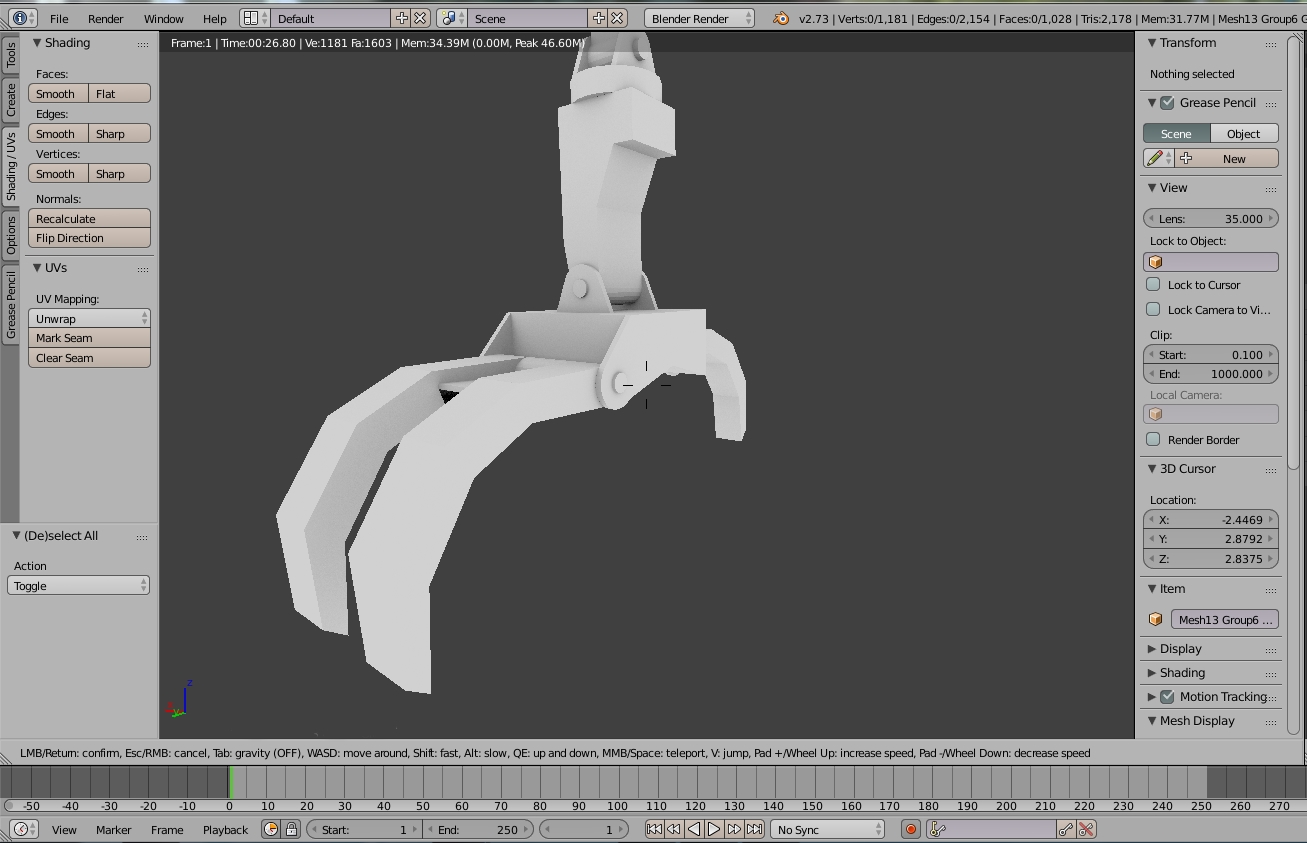Expand the Display panel

[1152, 649]
